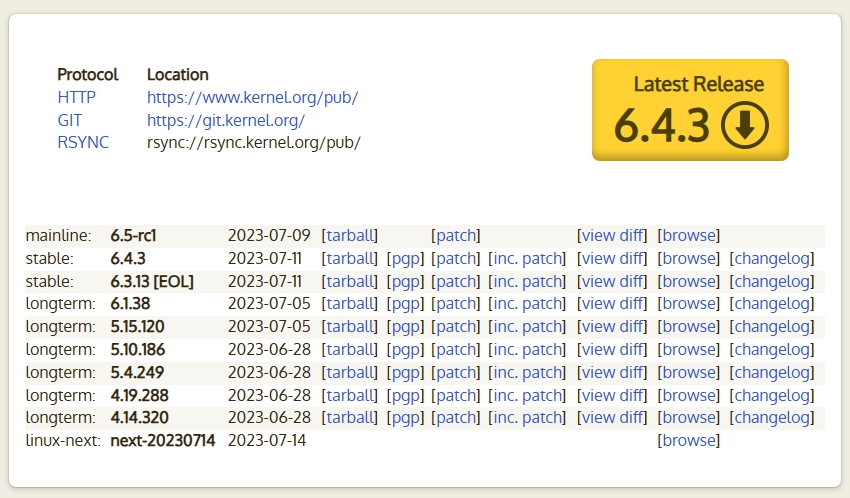Browse the longterm 4.19.288 tree
Screen dimensions: 850x498
coord(688,396)
